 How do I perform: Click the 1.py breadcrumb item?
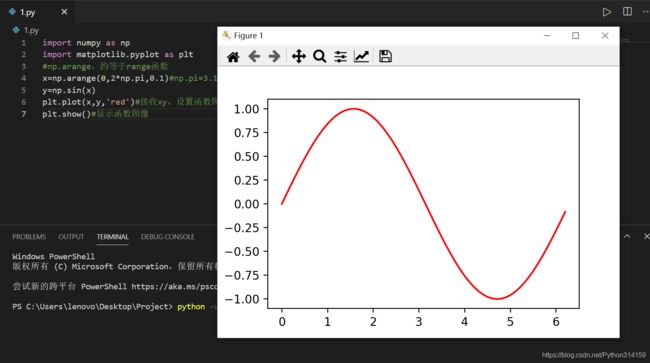[x=26, y=30]
